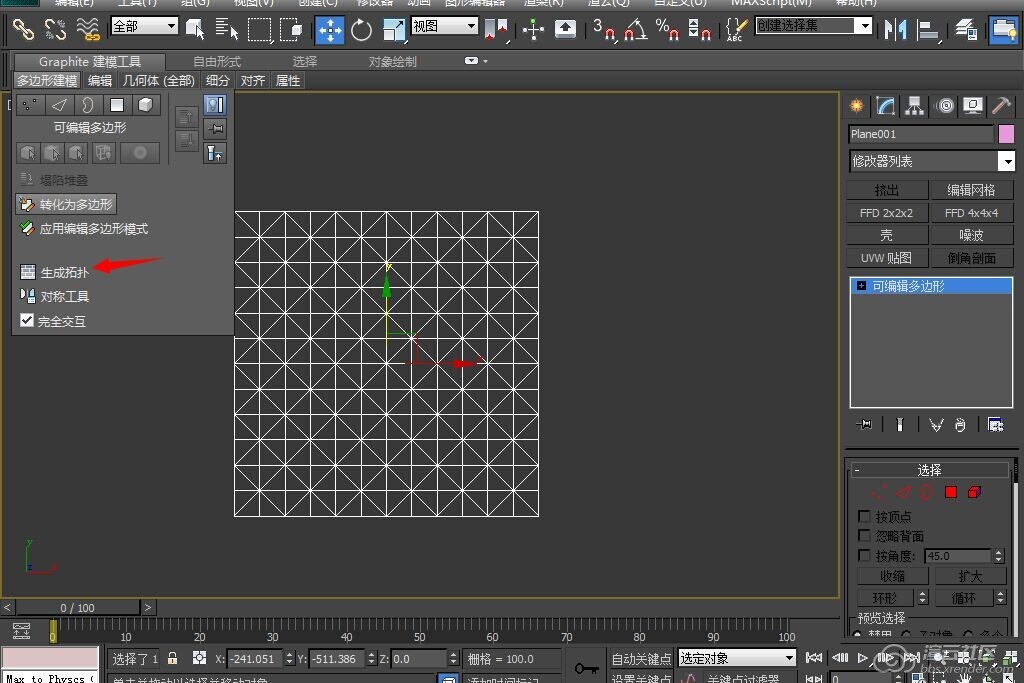Check the 忽略背面 option
This screenshot has width=1024, height=683.
[x=865, y=535]
